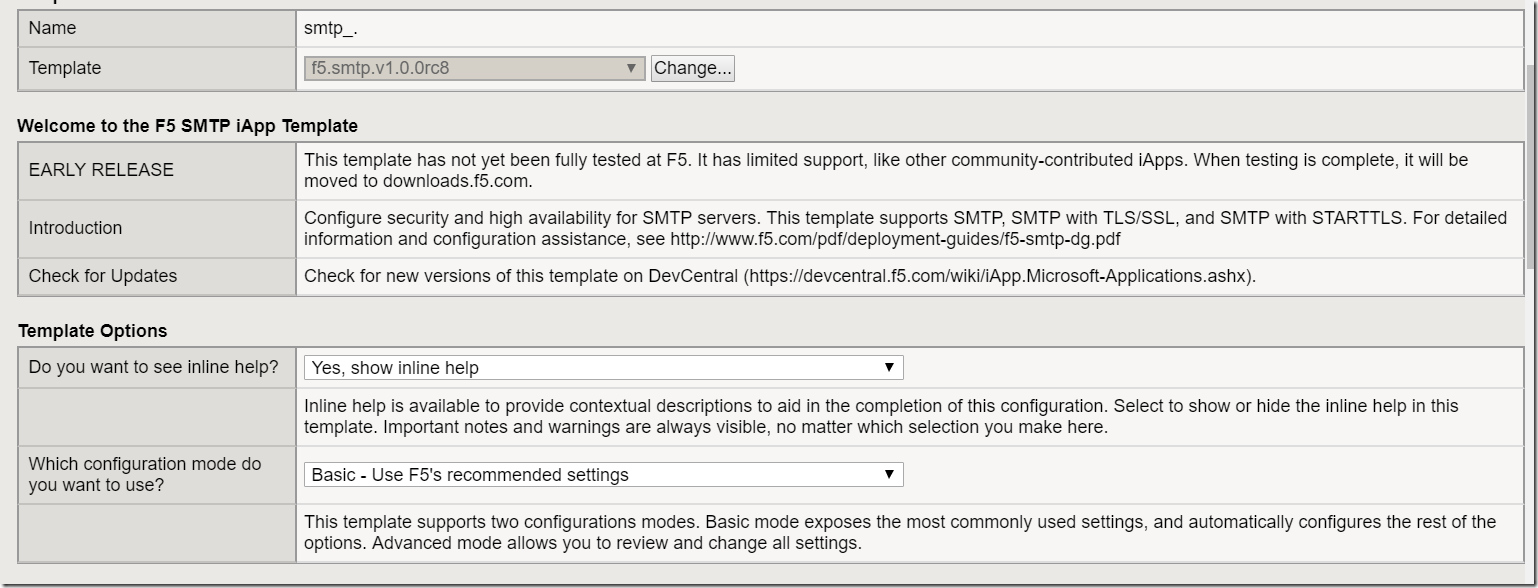Click 'Which configuration mode do you want to use?' label
Screen dimensions: 1538x588
(145, 474)
